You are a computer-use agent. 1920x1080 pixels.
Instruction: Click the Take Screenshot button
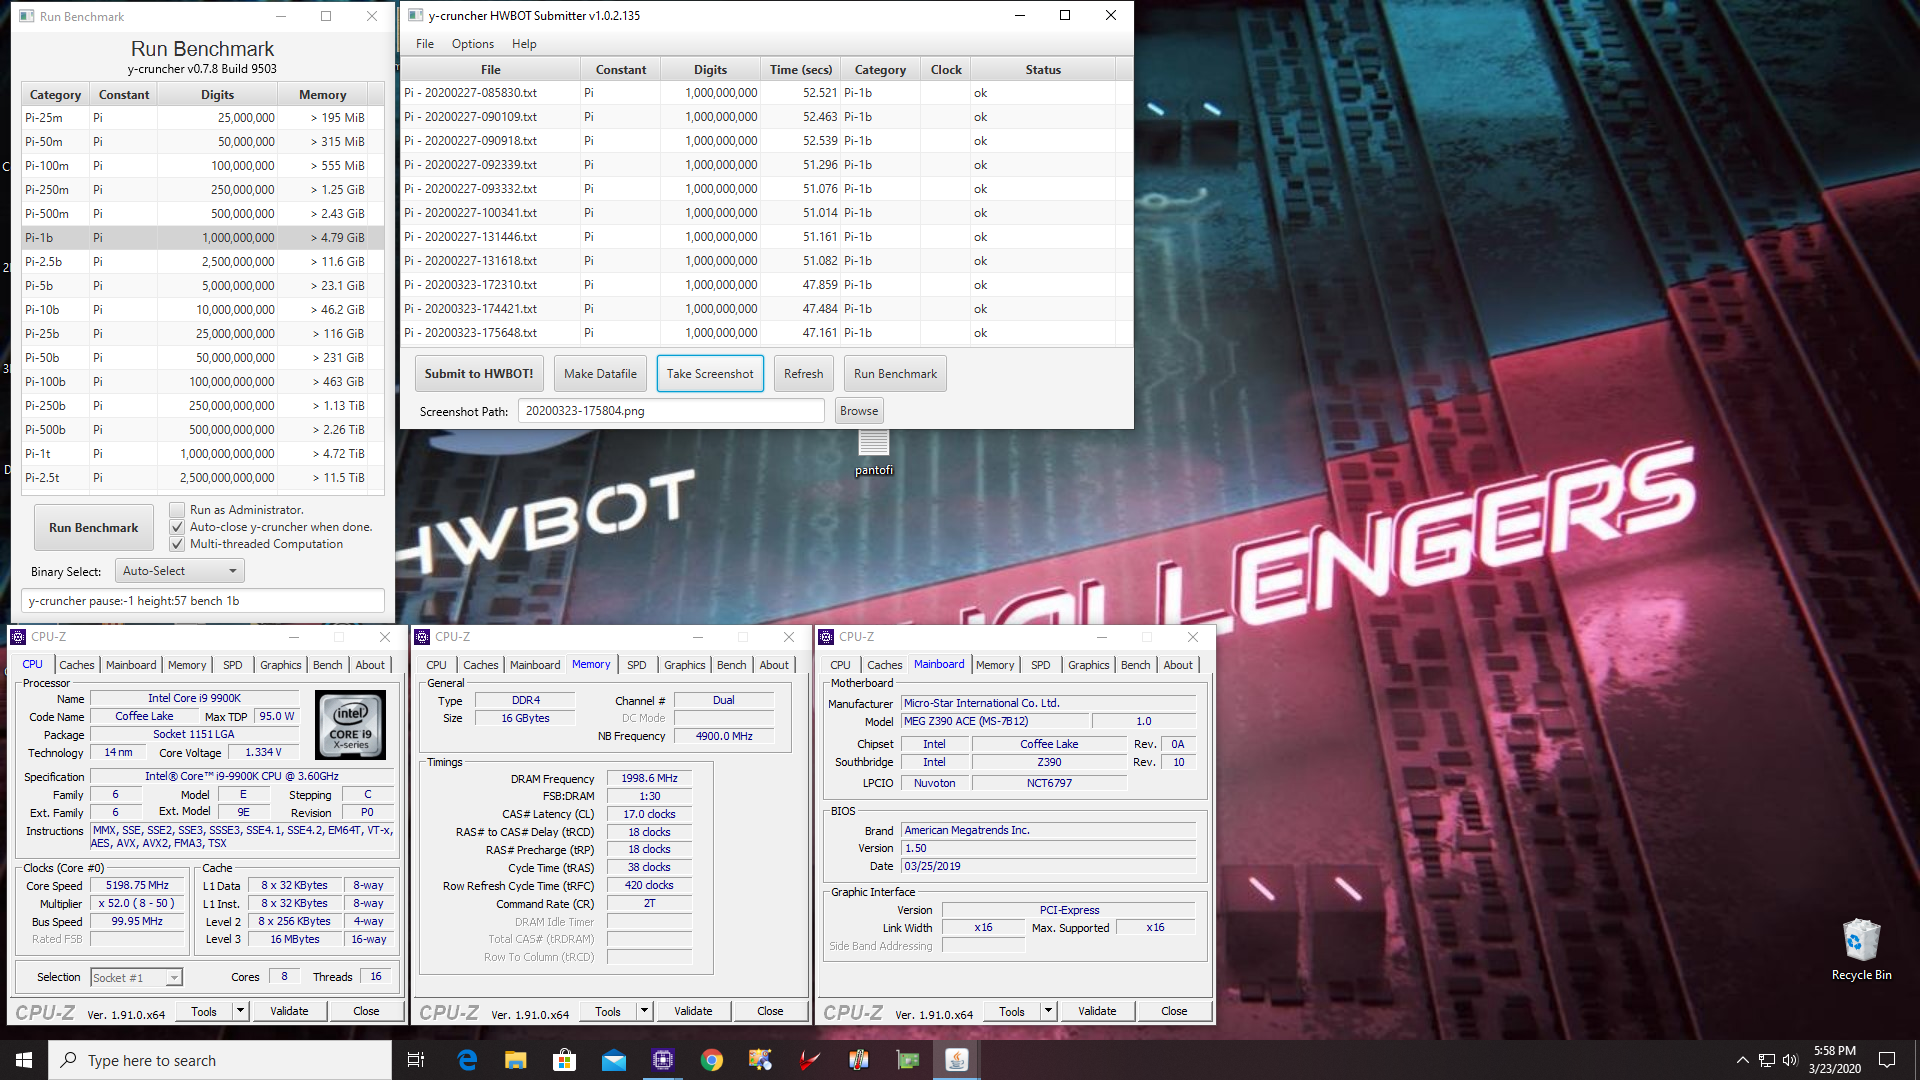(710, 374)
